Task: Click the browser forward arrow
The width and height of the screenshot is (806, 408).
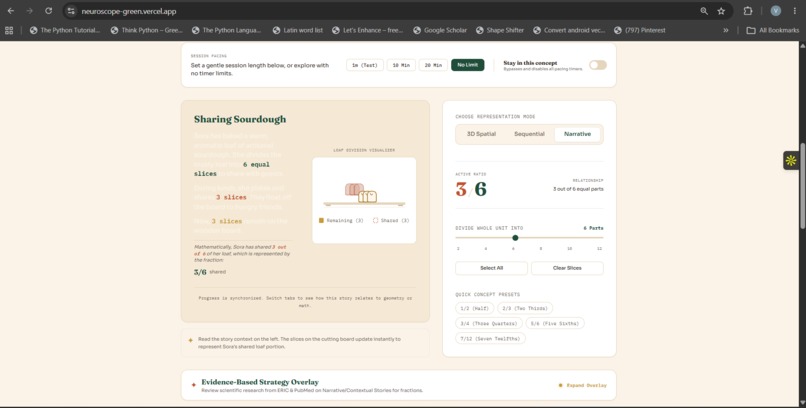Action: pos(29,11)
